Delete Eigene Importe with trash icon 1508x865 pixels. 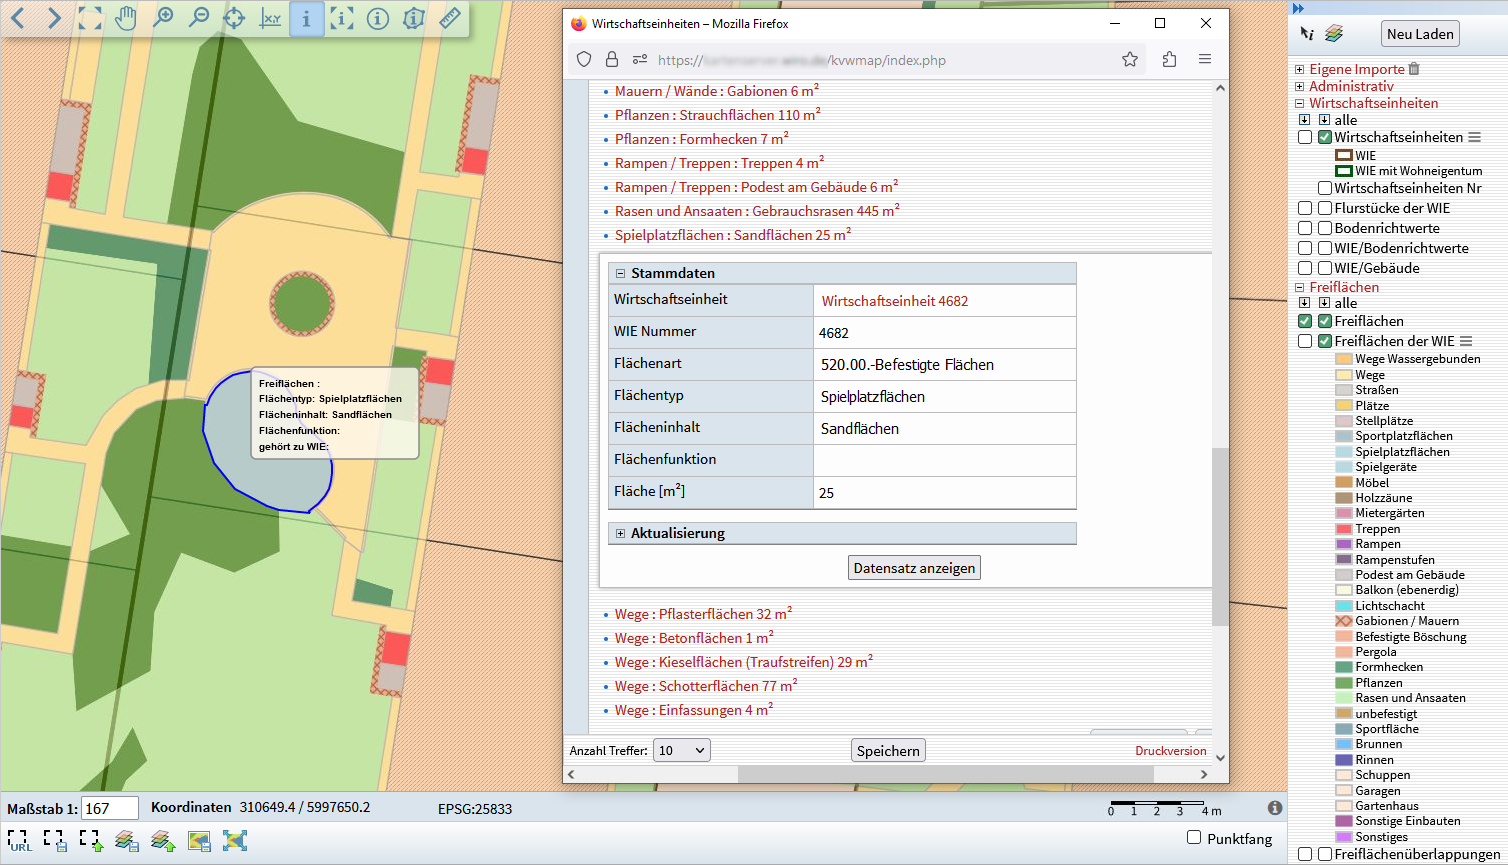coord(1414,69)
